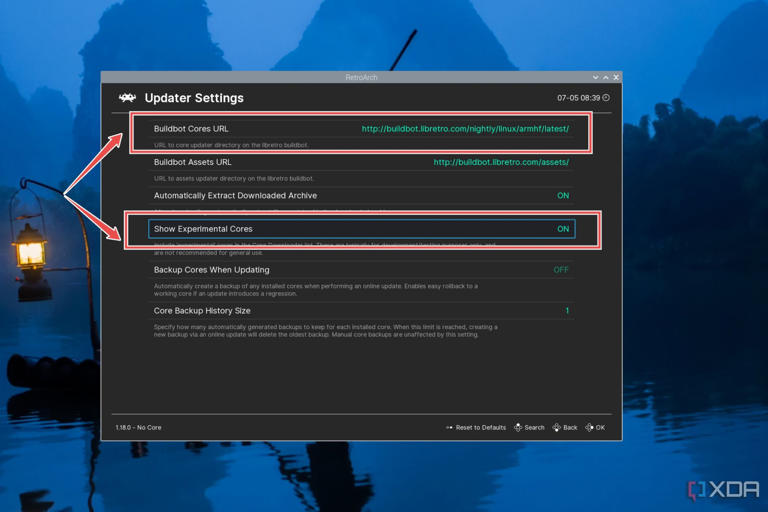768x512 pixels.
Task: Change Core Backup History Size value 1
Action: coord(567,311)
